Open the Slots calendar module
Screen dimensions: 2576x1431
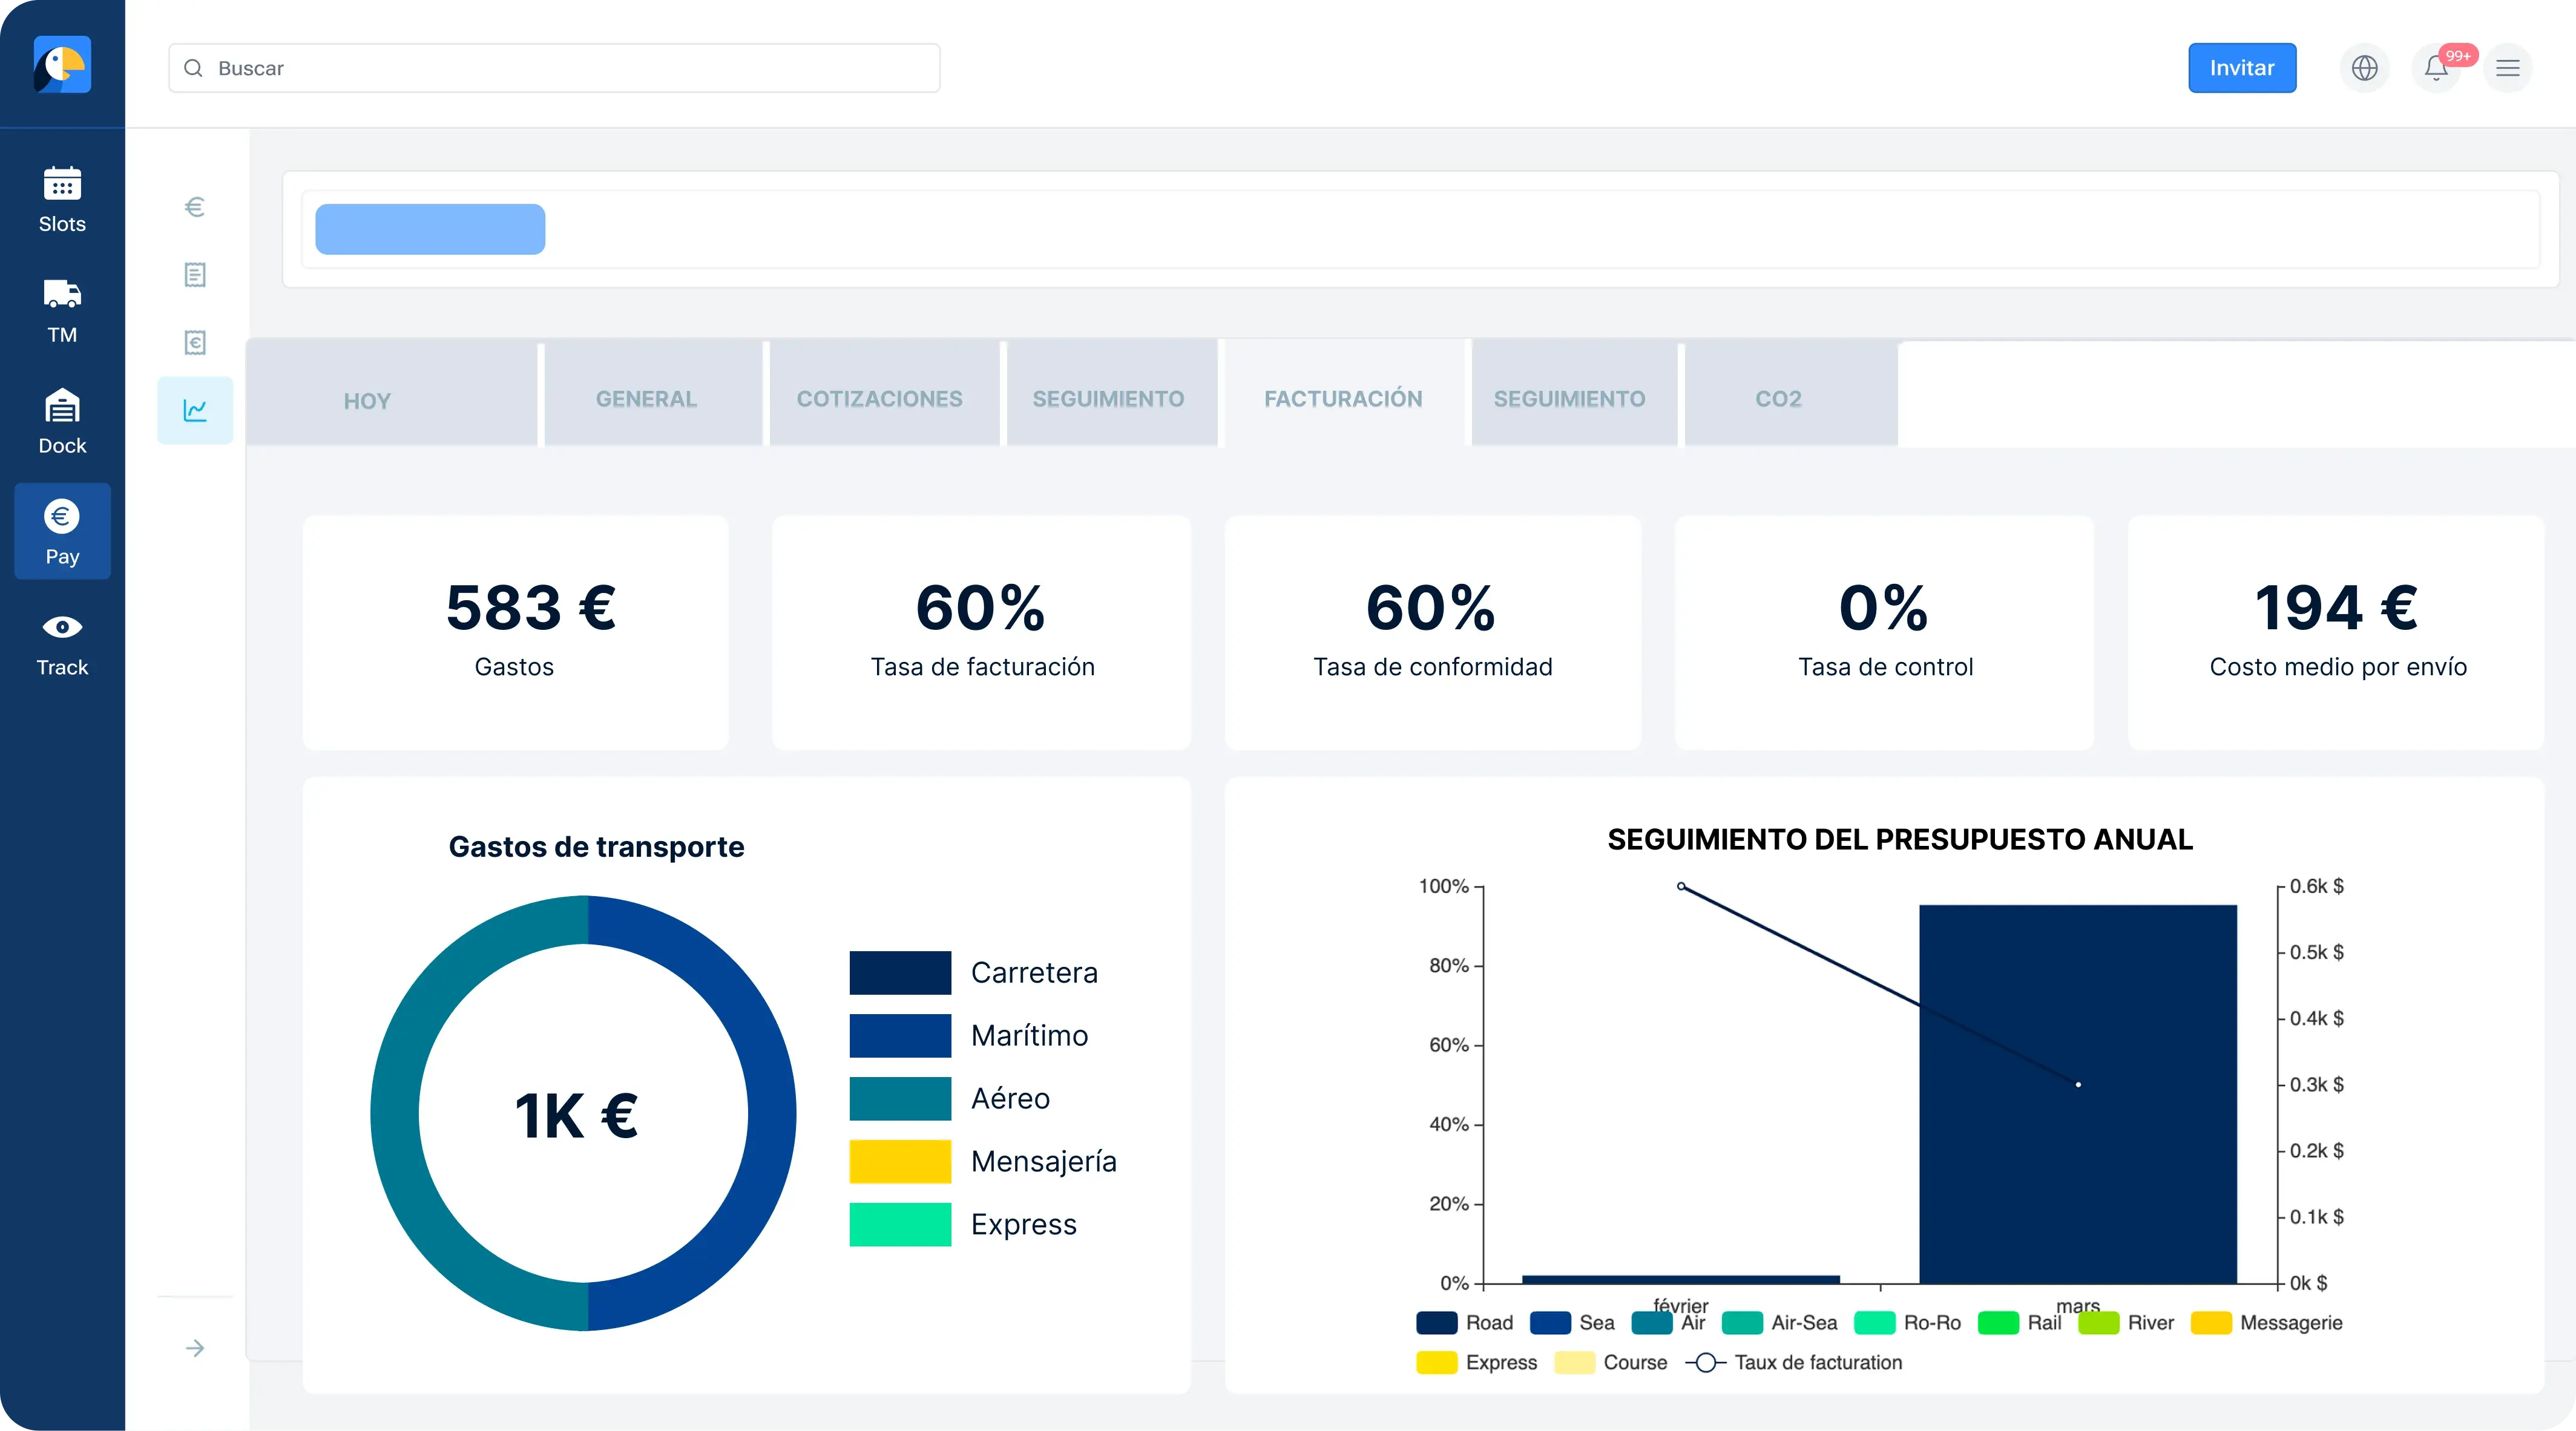(x=62, y=200)
